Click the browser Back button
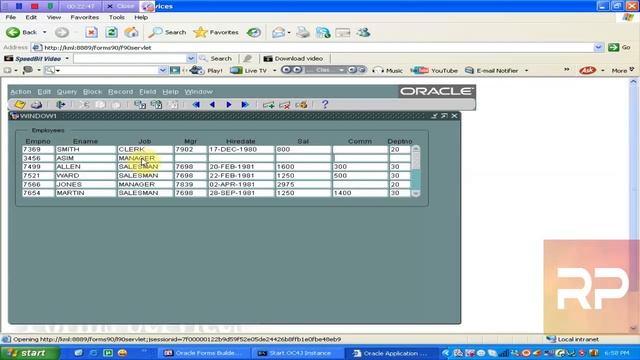This screenshot has width=640, height=360. point(22,32)
